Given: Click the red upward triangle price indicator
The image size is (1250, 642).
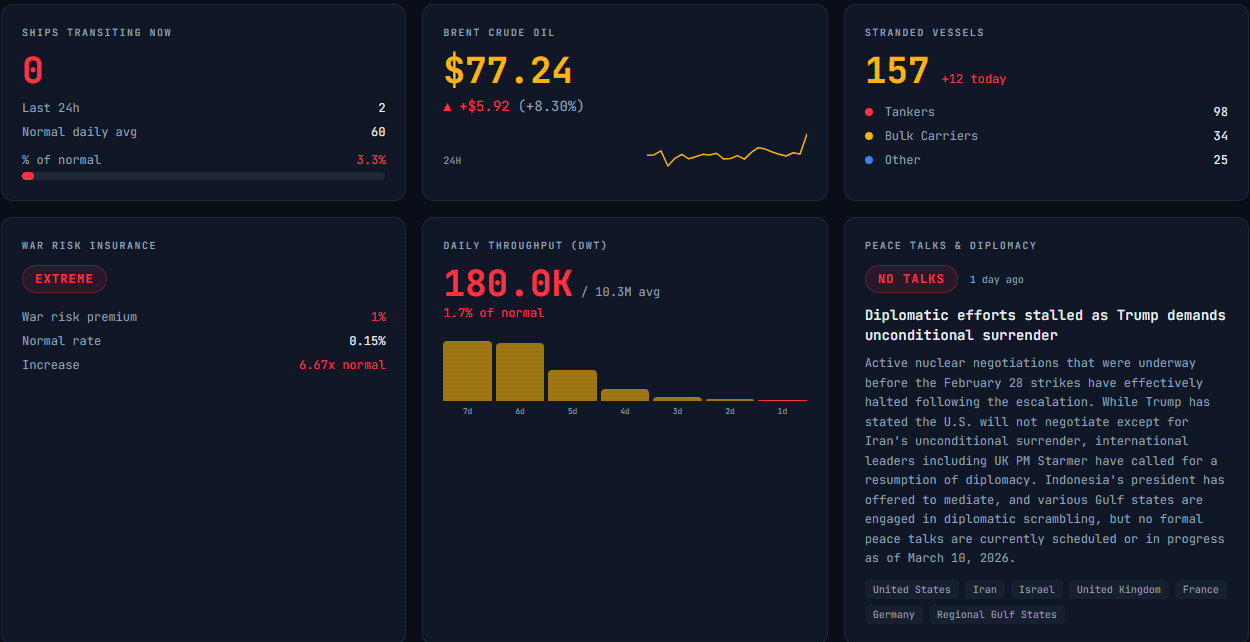Looking at the screenshot, I should tap(448, 106).
